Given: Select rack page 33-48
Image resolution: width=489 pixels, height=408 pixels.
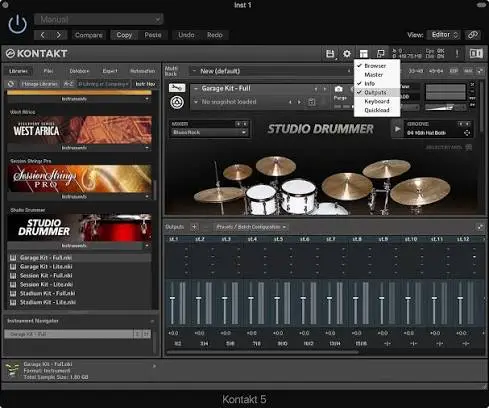Looking at the screenshot, I should (x=416, y=71).
